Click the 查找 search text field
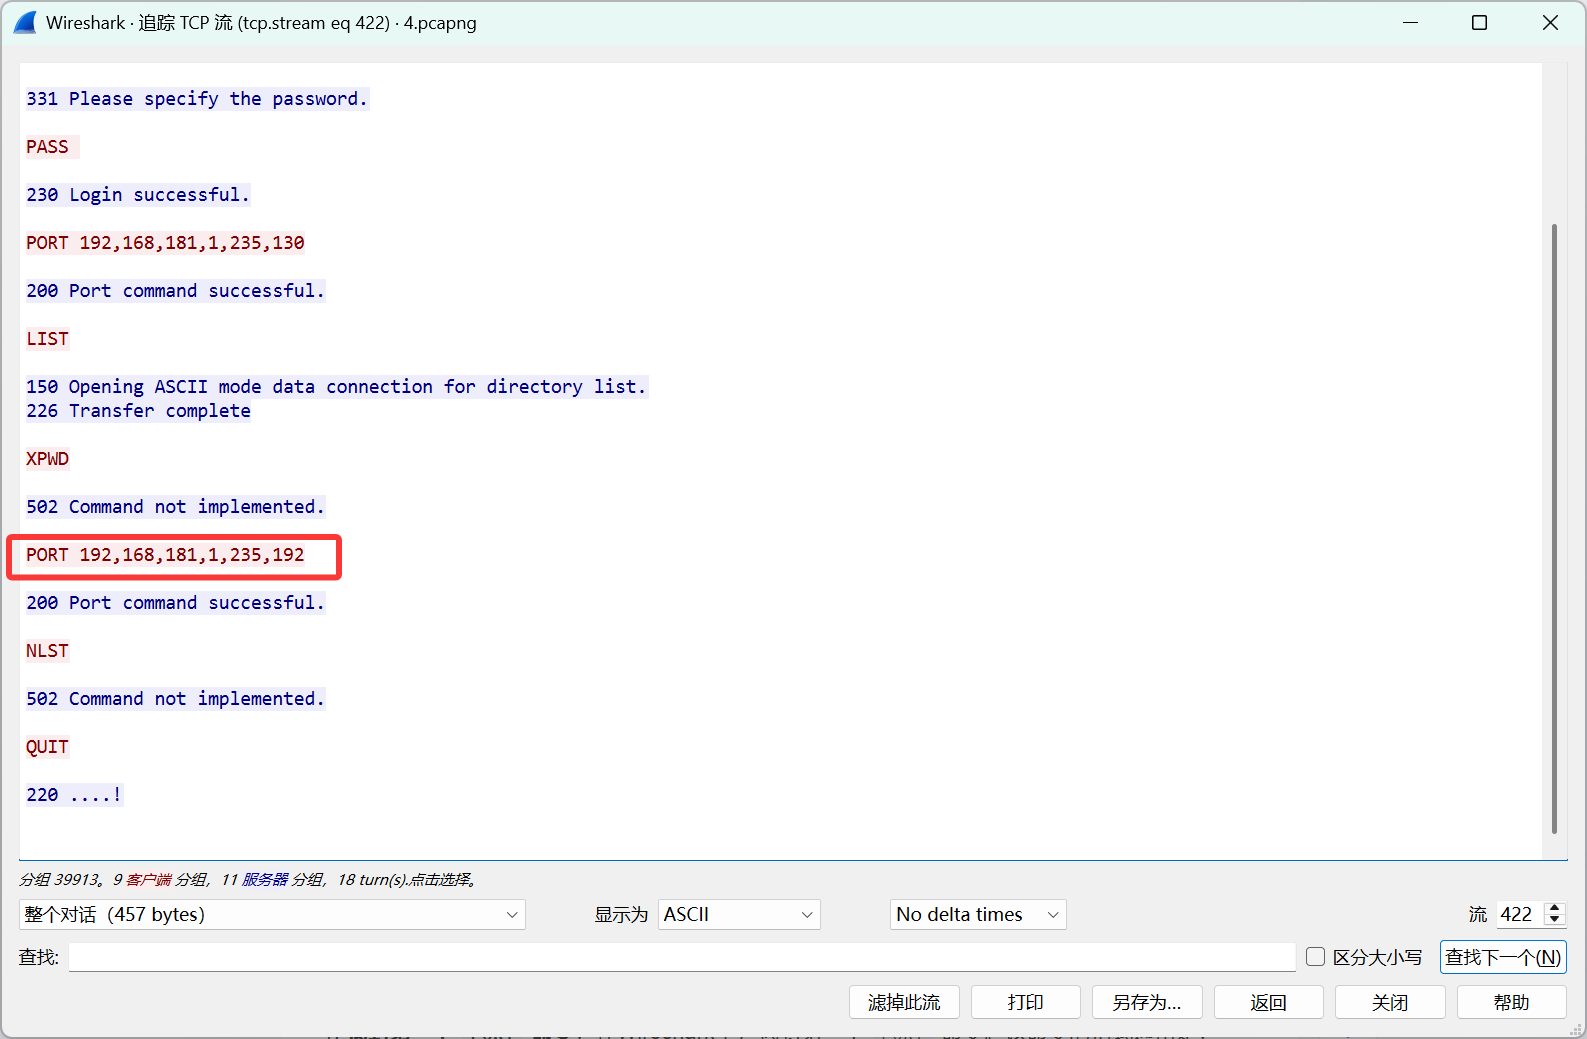 coord(681,957)
